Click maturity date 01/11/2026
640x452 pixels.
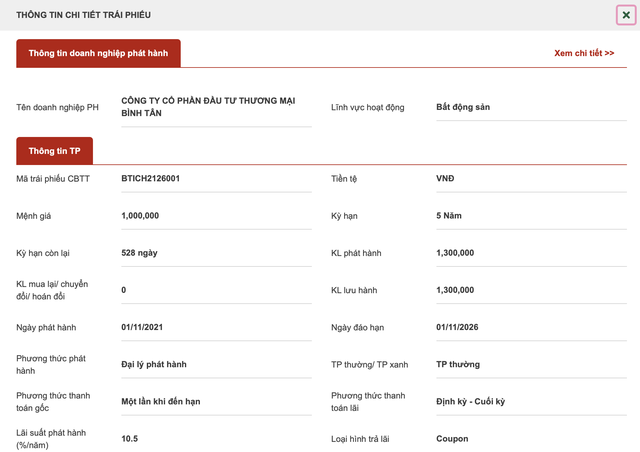(531, 327)
